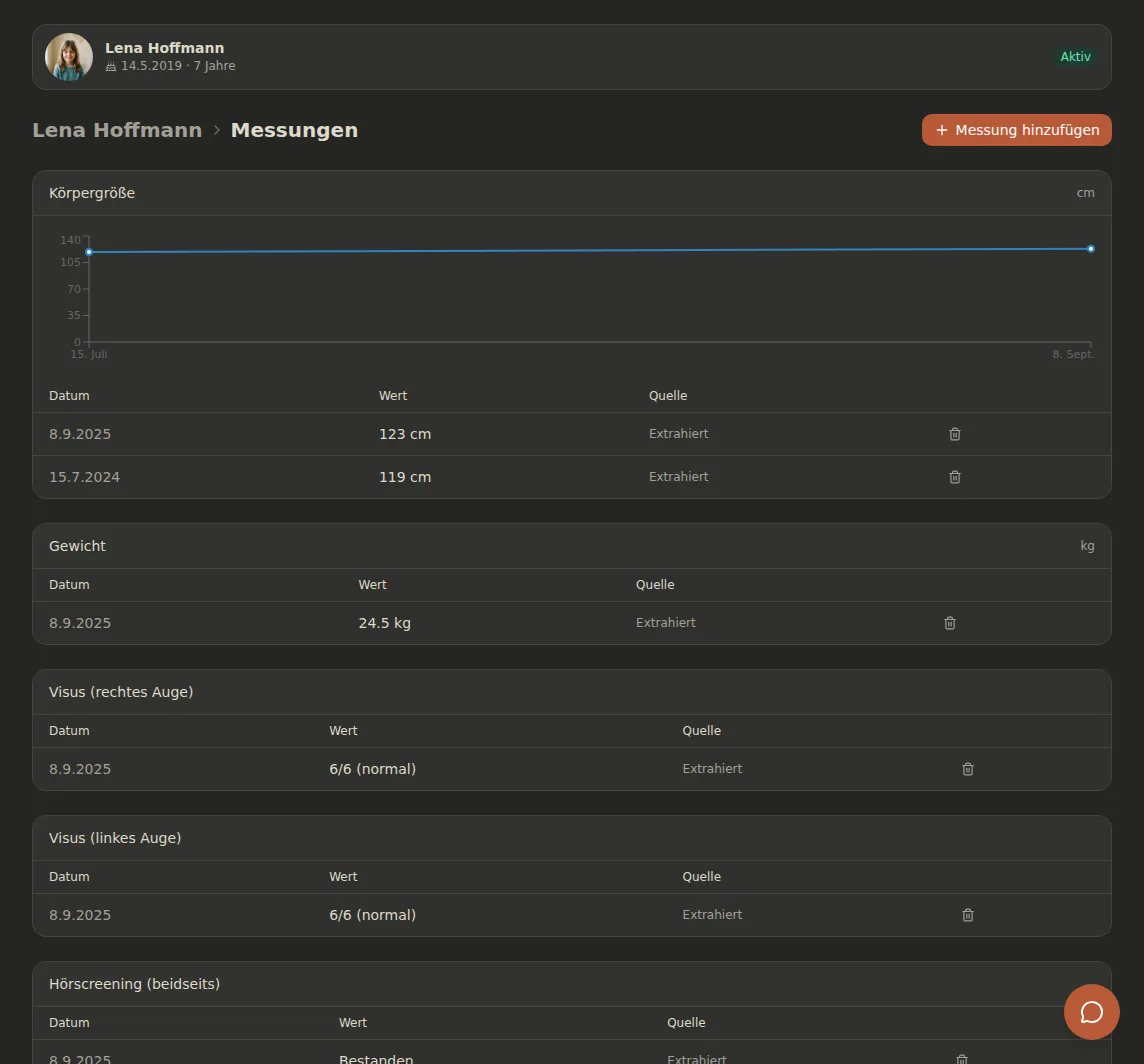Click the Hörscreening (beidseits) header

[x=134, y=984]
